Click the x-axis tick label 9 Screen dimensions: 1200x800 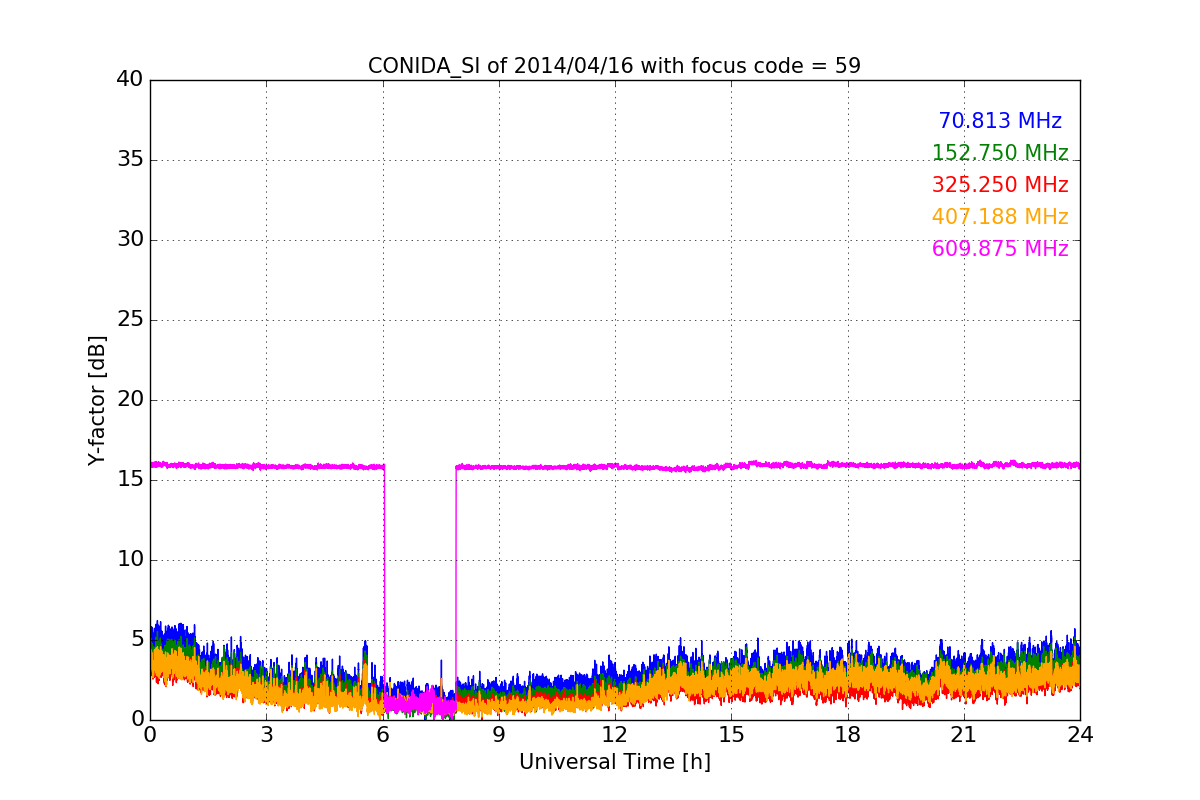pos(499,735)
